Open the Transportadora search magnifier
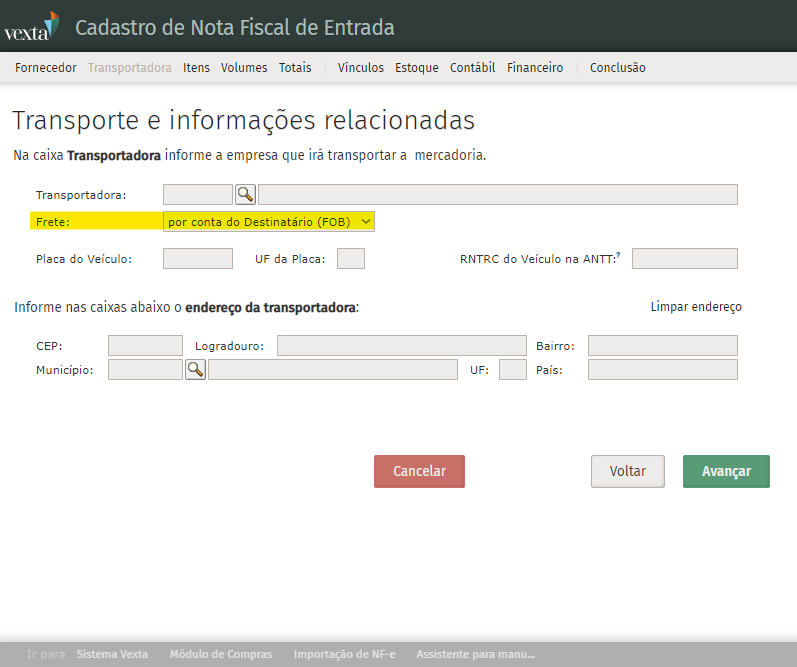This screenshot has width=797, height=667. 245,194
